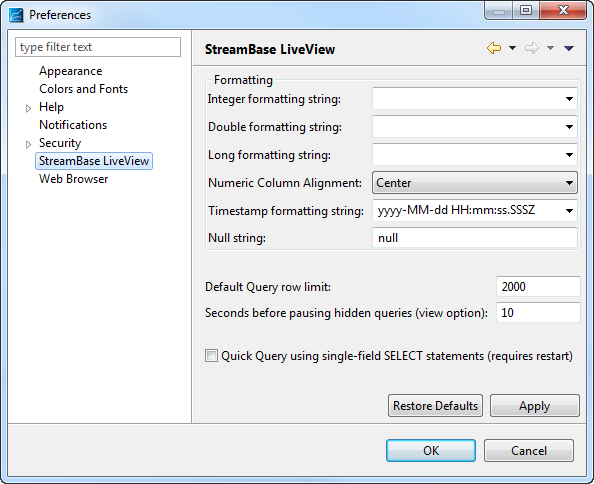Click the type filter text field

point(98,47)
